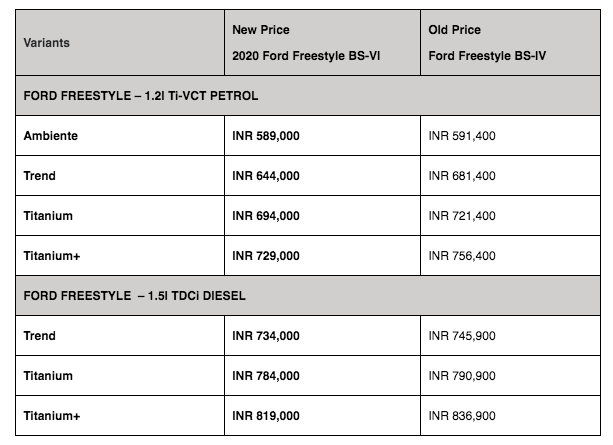613x445 pixels.
Task: Click the INR 591,400 old price
Action: (x=461, y=136)
